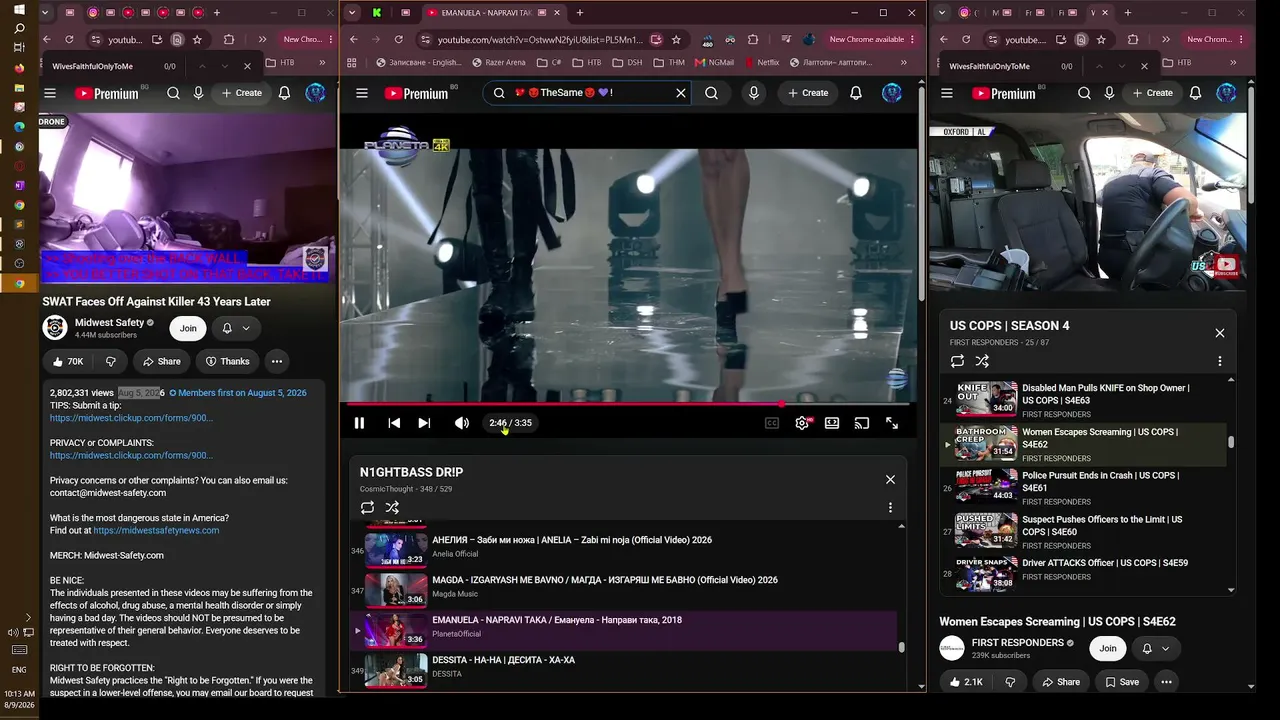Open Create menu in center YouTube window

(x=808, y=93)
